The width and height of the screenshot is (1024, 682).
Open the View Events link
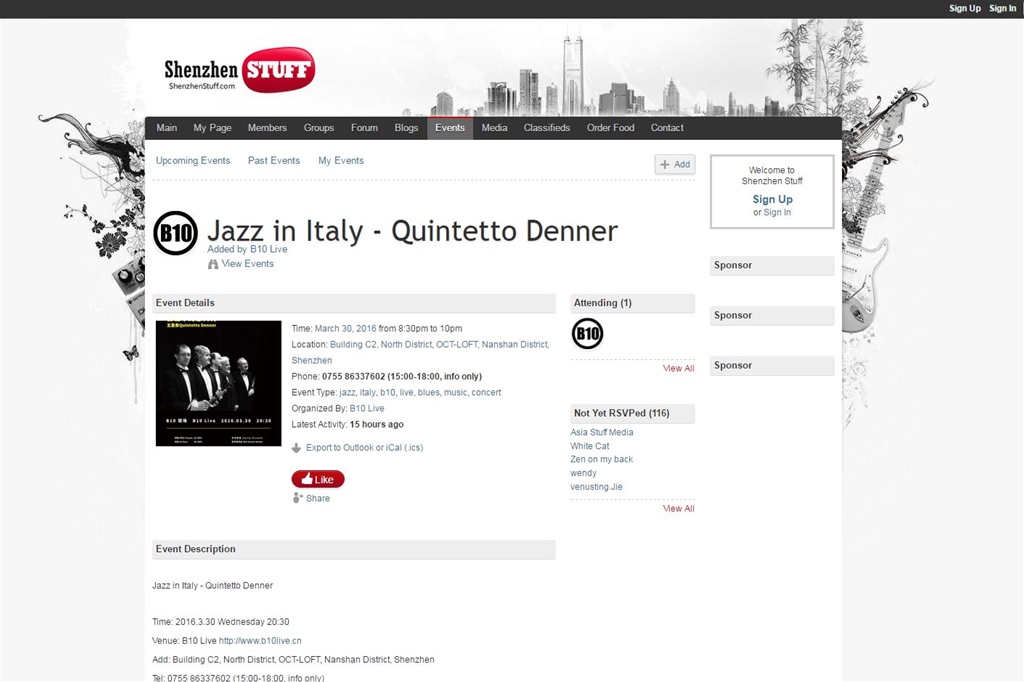coord(248,264)
